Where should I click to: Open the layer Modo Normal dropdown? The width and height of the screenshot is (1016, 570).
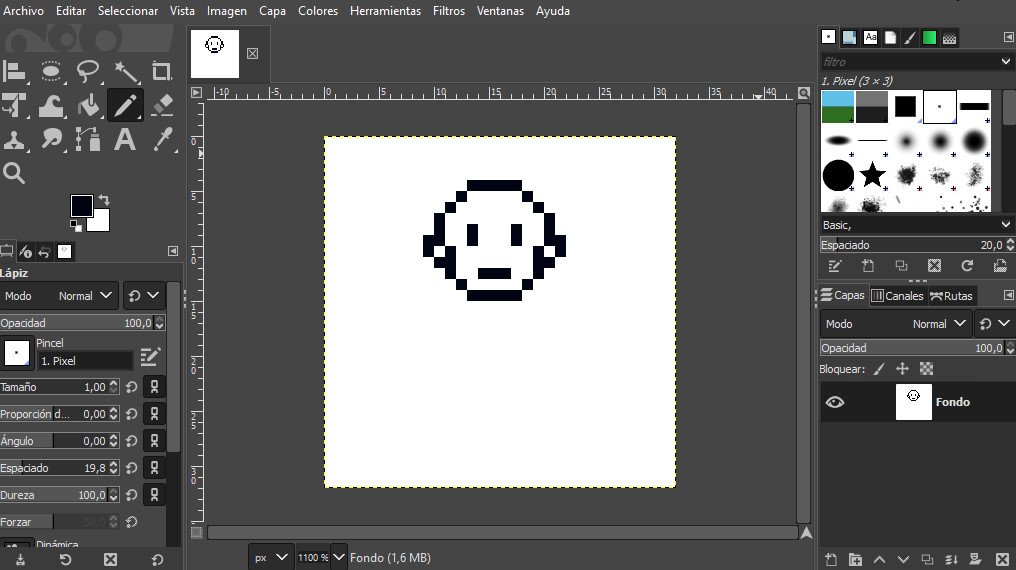click(895, 324)
